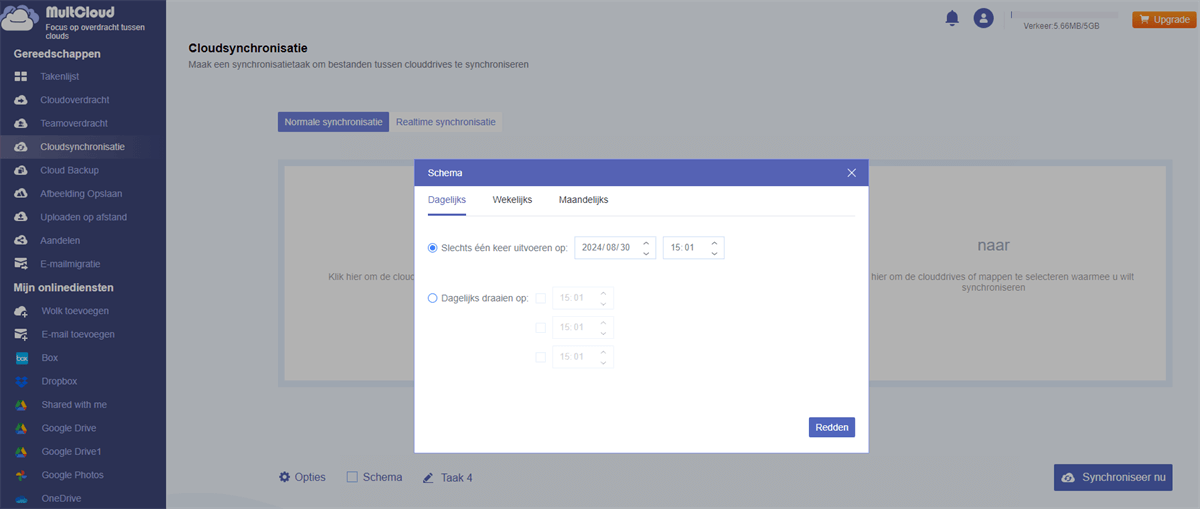This screenshot has height=509, width=1200.
Task: Open the Takenlijst grid icon
Action: tap(21, 77)
